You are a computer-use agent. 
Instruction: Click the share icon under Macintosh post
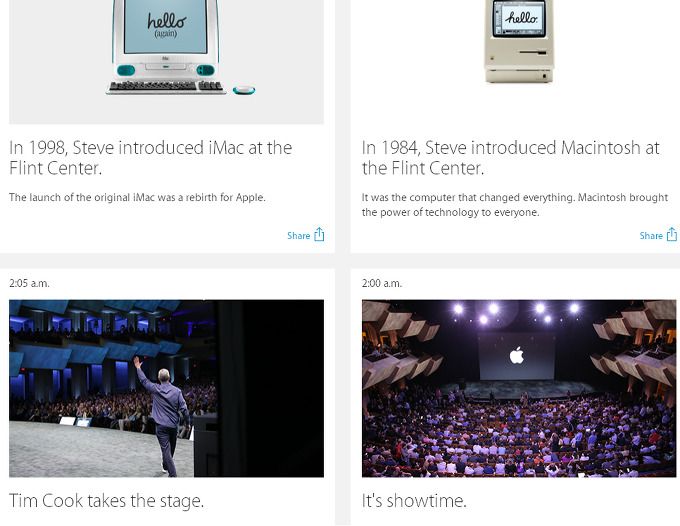(671, 235)
